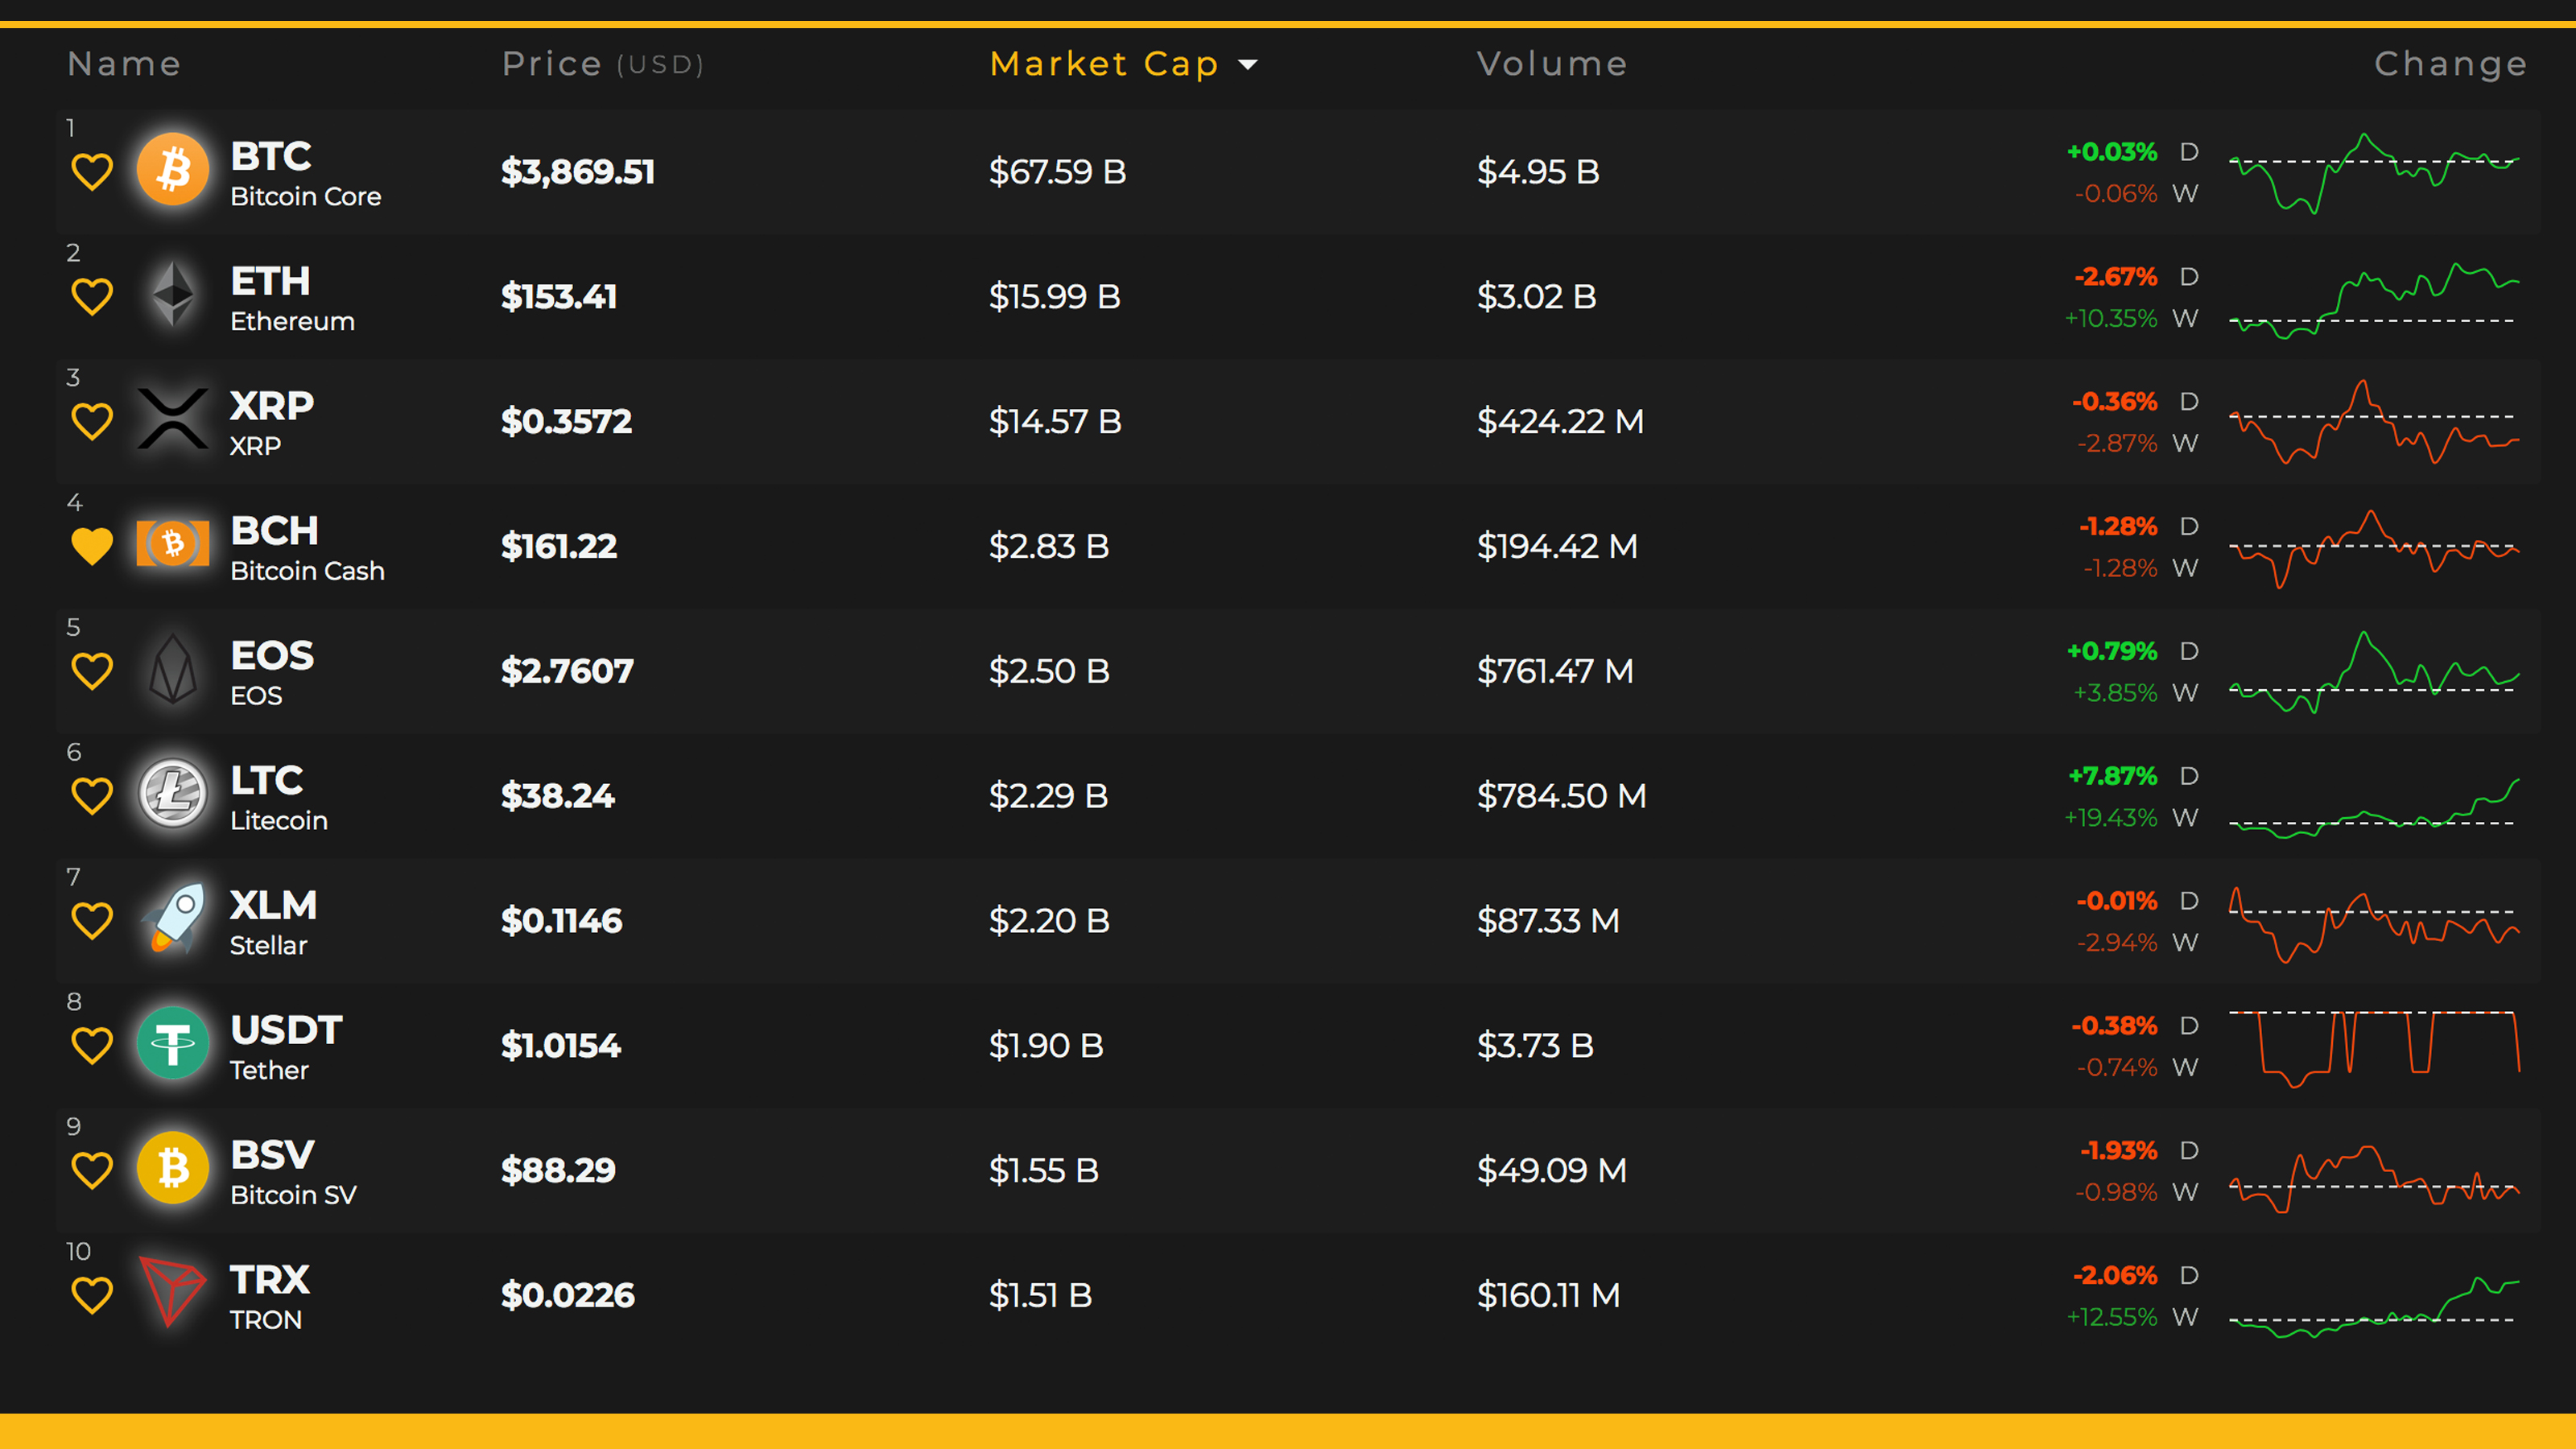Image resolution: width=2576 pixels, height=1449 pixels.
Task: Toggle the sort arrow beside Market Cap
Action: 1248,65
